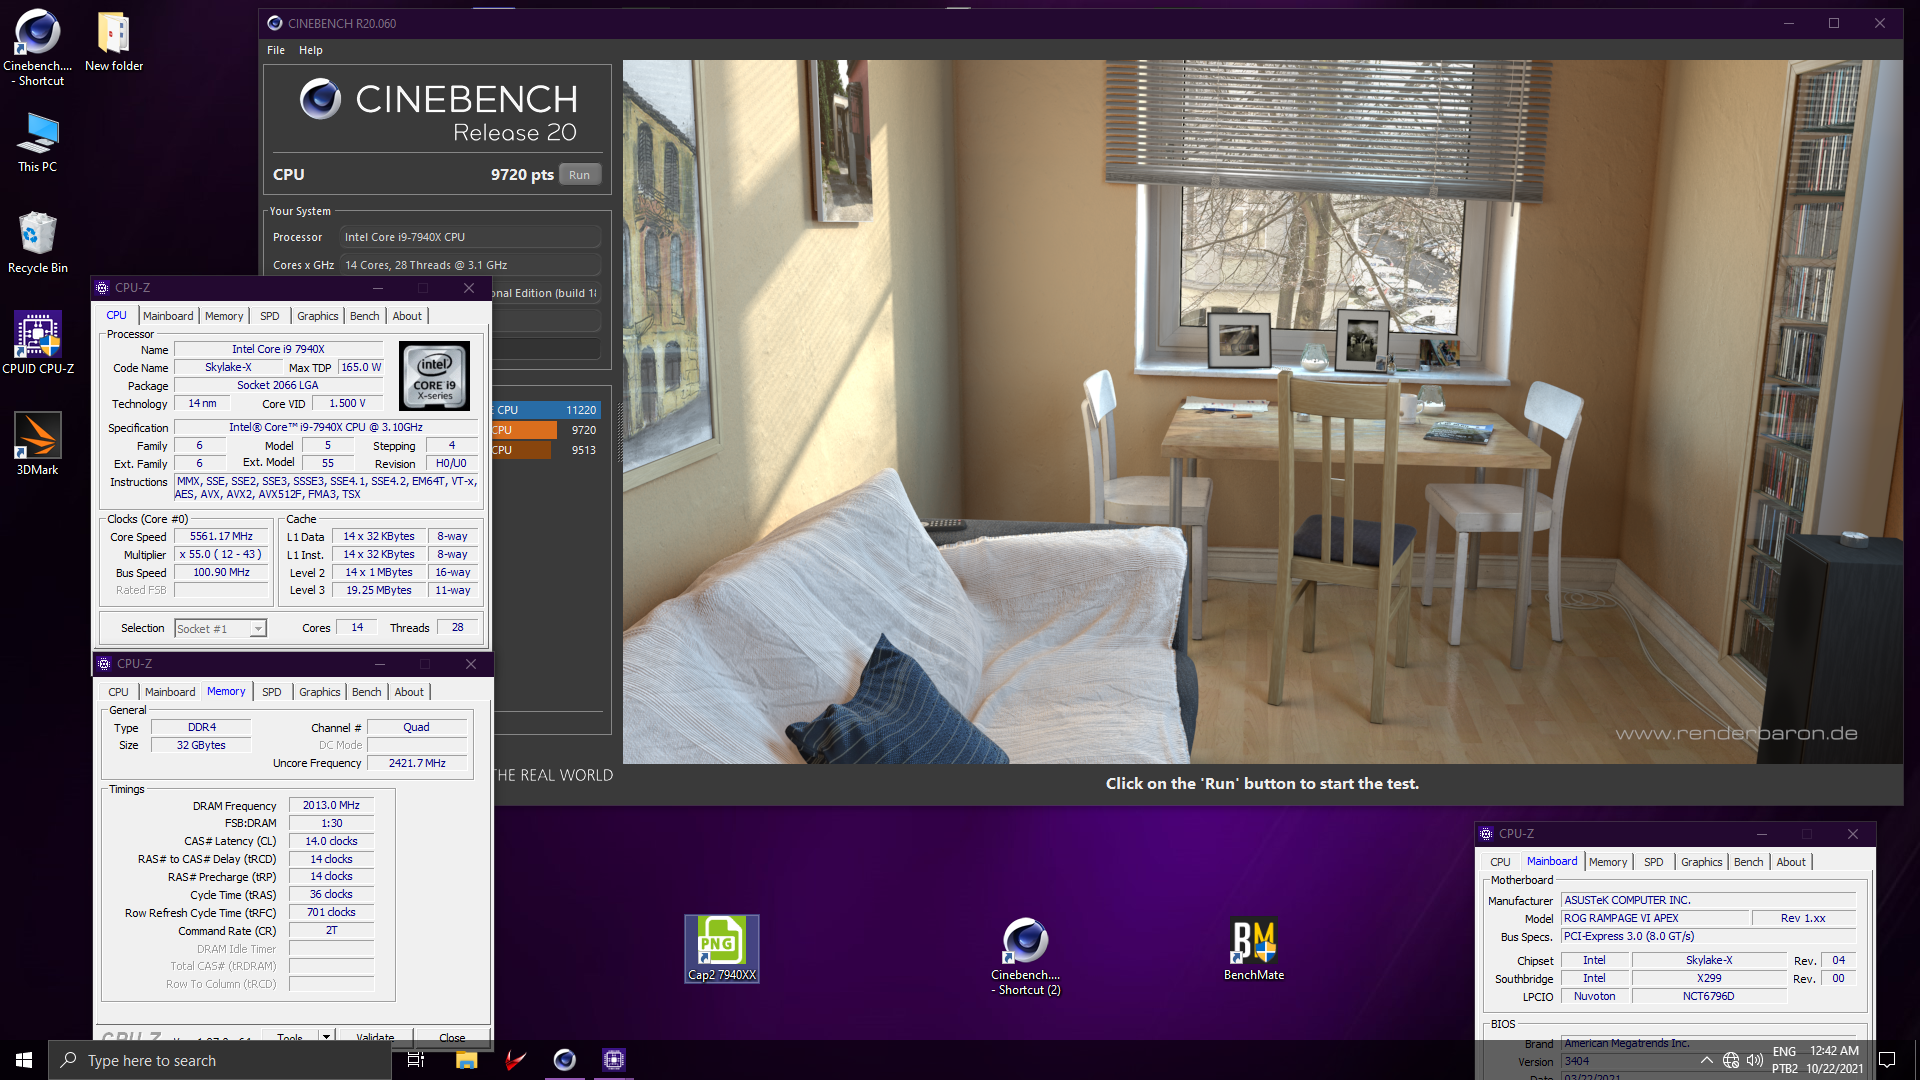Viewport: 1920px width, 1080px height.
Task: Open the New folder desktop icon
Action: click(x=114, y=42)
